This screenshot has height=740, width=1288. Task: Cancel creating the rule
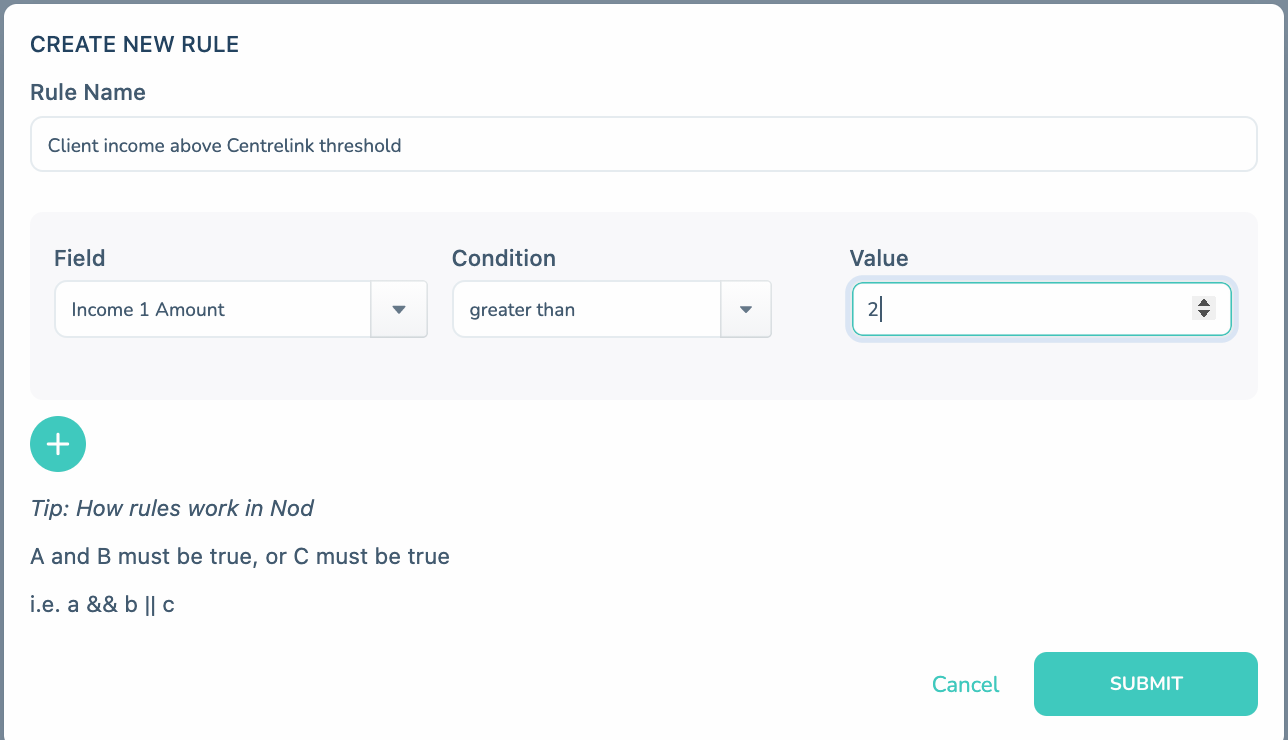965,684
